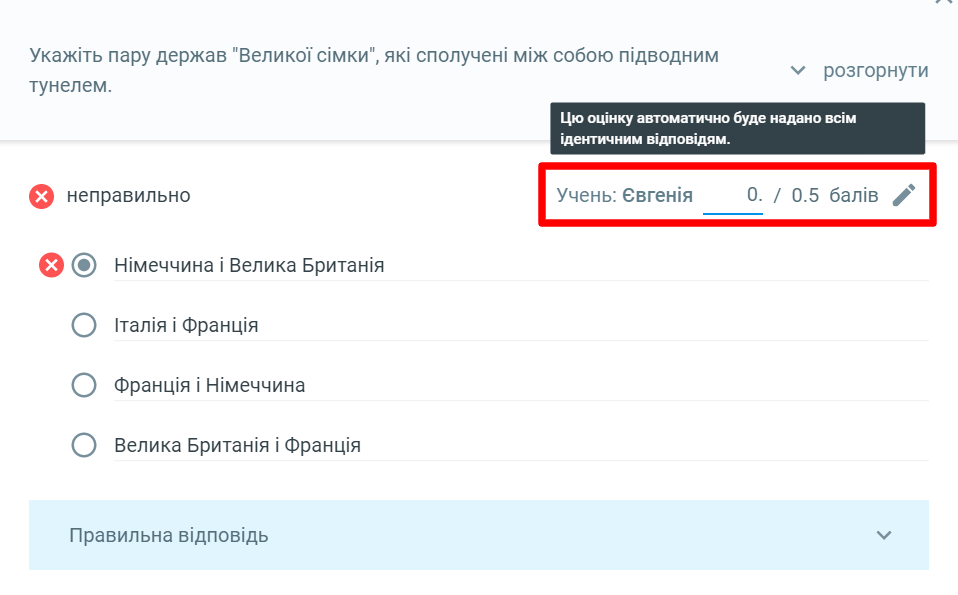Expand the Правильна відповідь chevron arrow
The image size is (958, 595).
click(x=883, y=535)
